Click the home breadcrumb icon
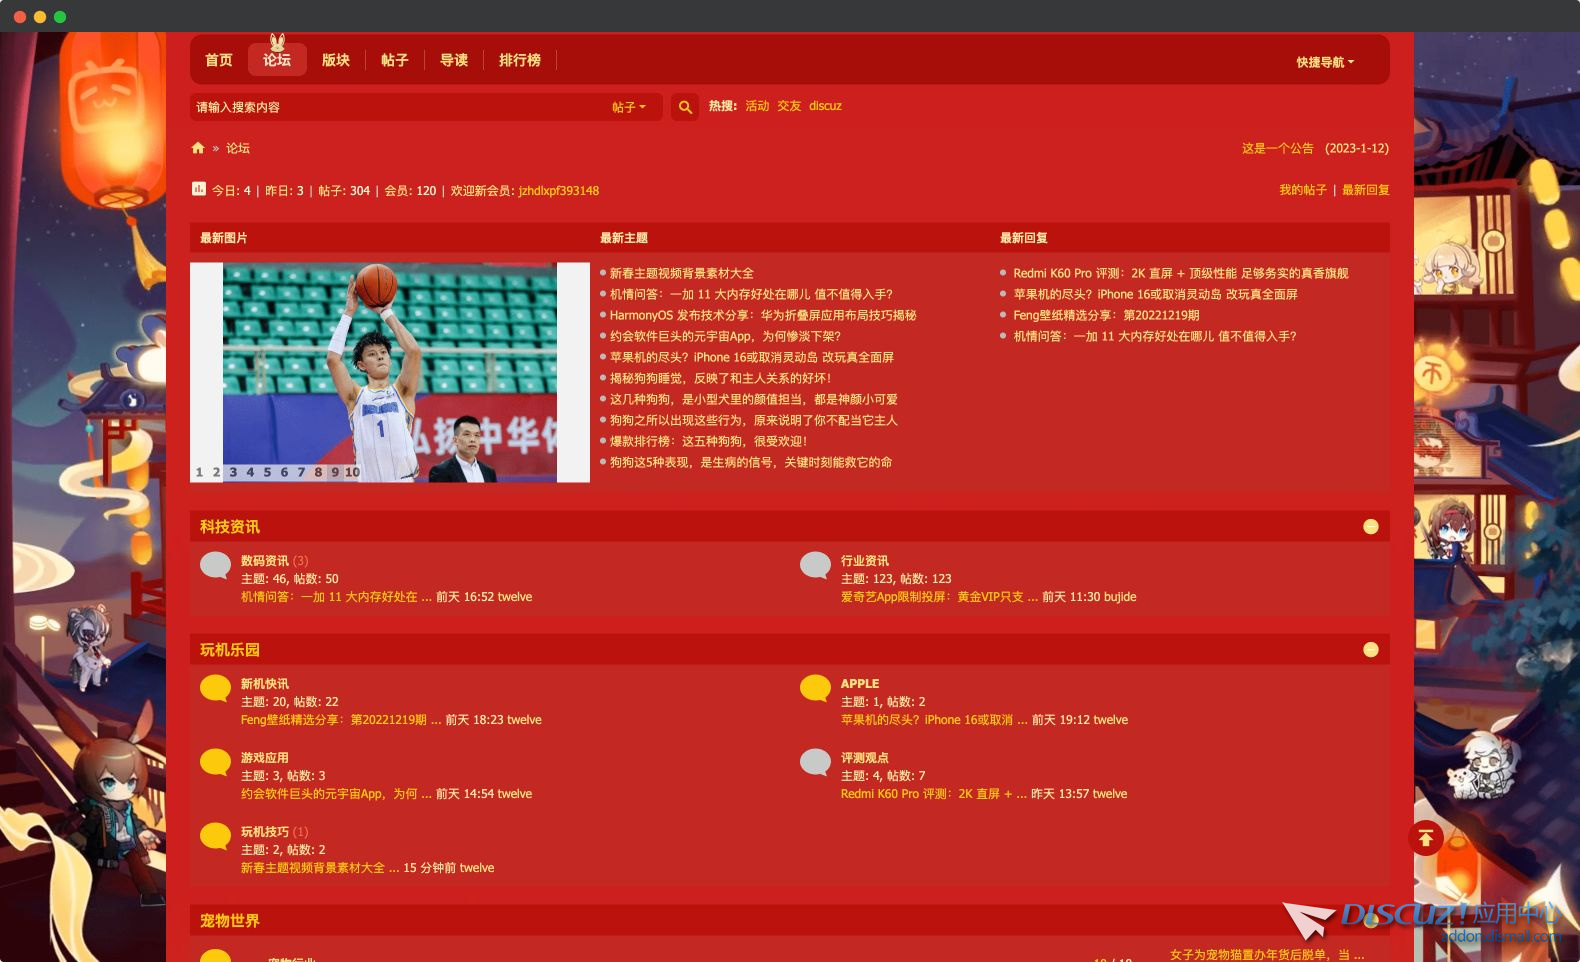 198,148
